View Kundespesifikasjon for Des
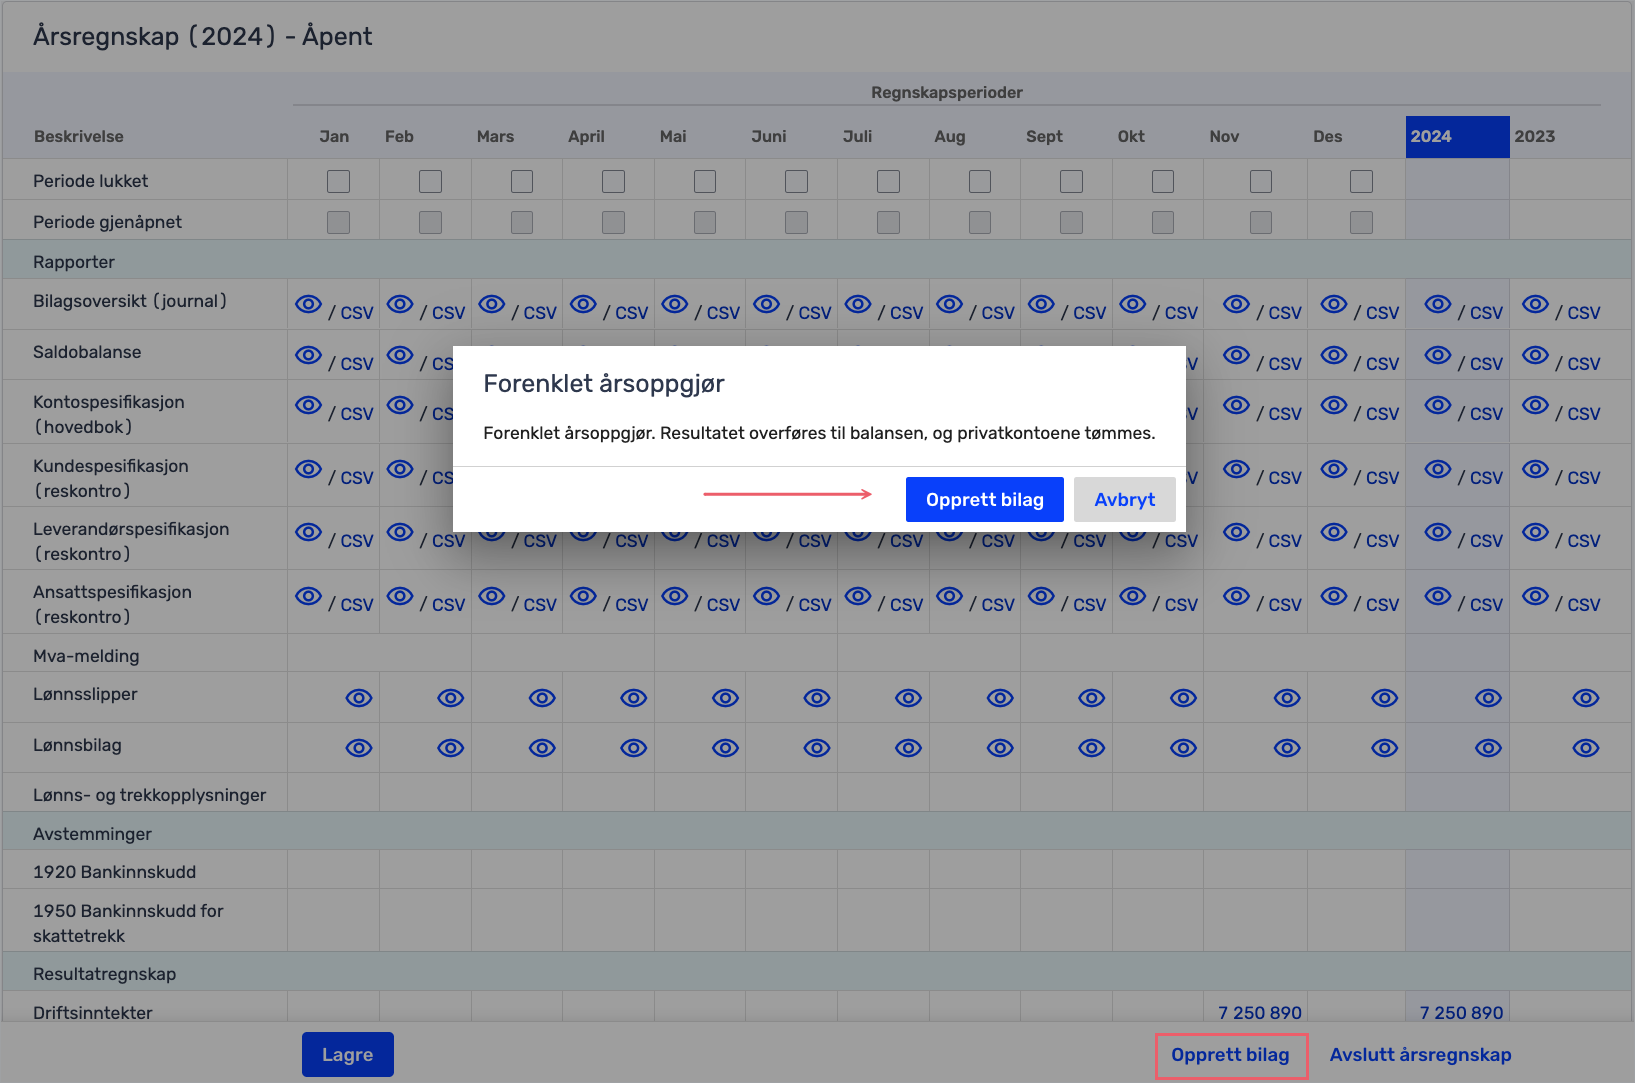This screenshot has height=1083, width=1635. pos(1333,470)
